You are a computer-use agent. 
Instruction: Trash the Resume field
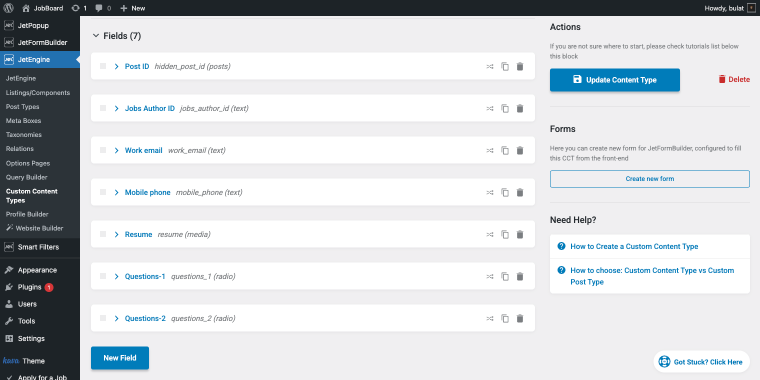pos(520,235)
